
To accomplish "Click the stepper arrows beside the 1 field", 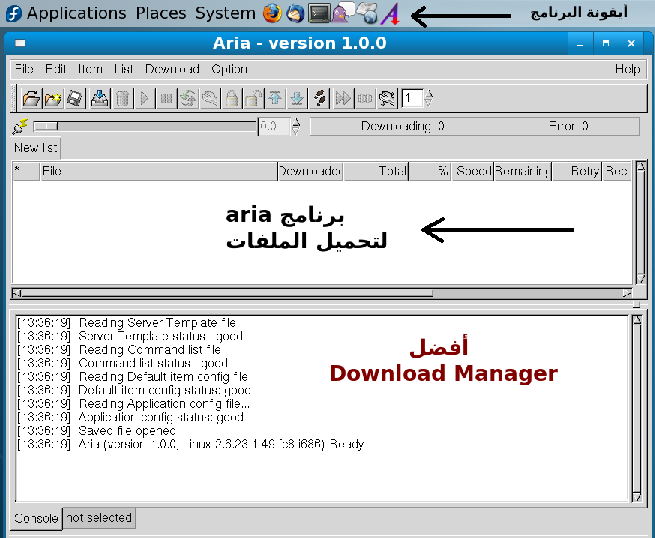I will click(429, 99).
